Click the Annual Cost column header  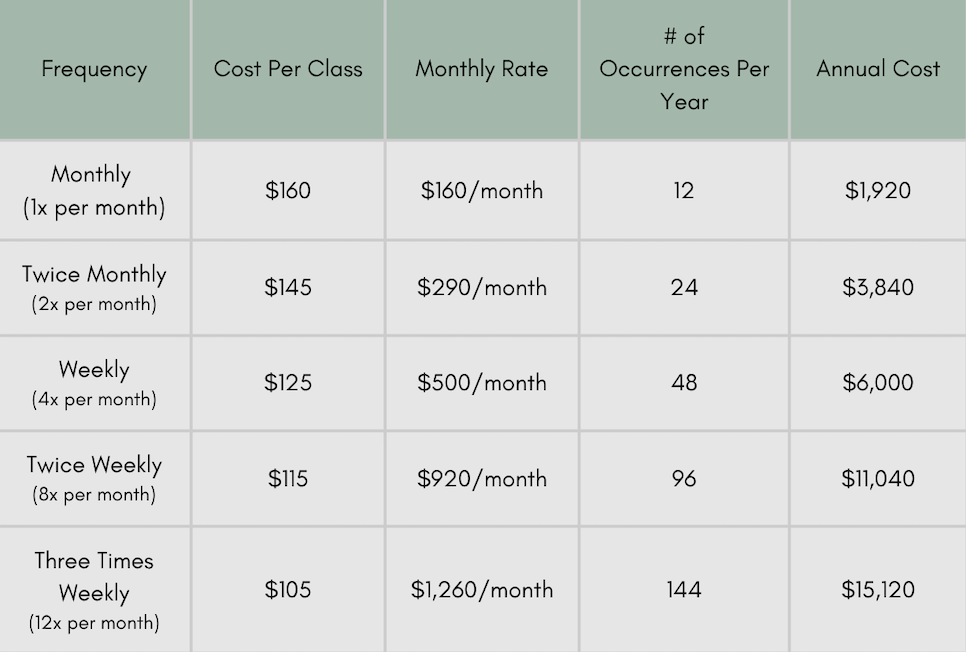878,69
